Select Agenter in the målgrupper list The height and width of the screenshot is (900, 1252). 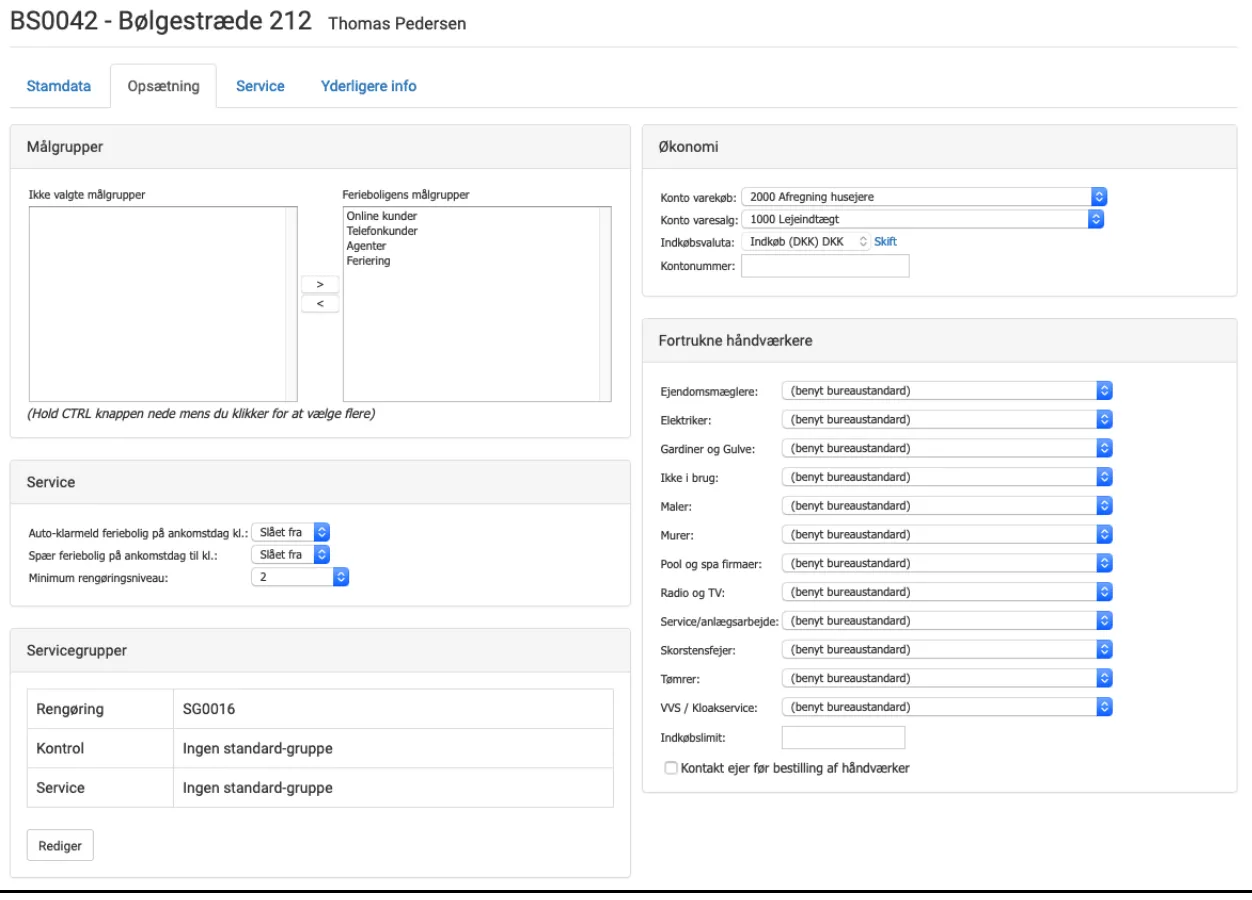(367, 246)
